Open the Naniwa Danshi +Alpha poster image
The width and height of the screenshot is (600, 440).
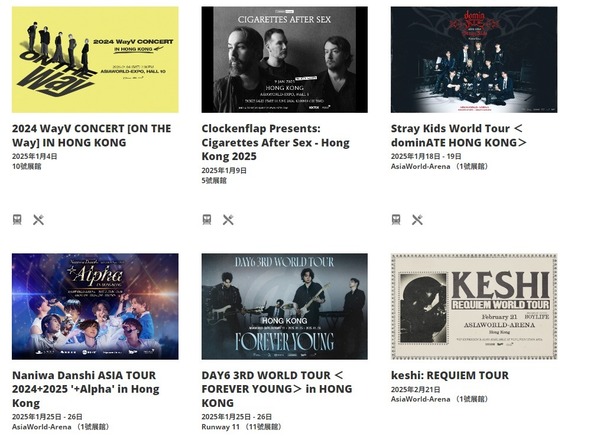[x=95, y=306]
